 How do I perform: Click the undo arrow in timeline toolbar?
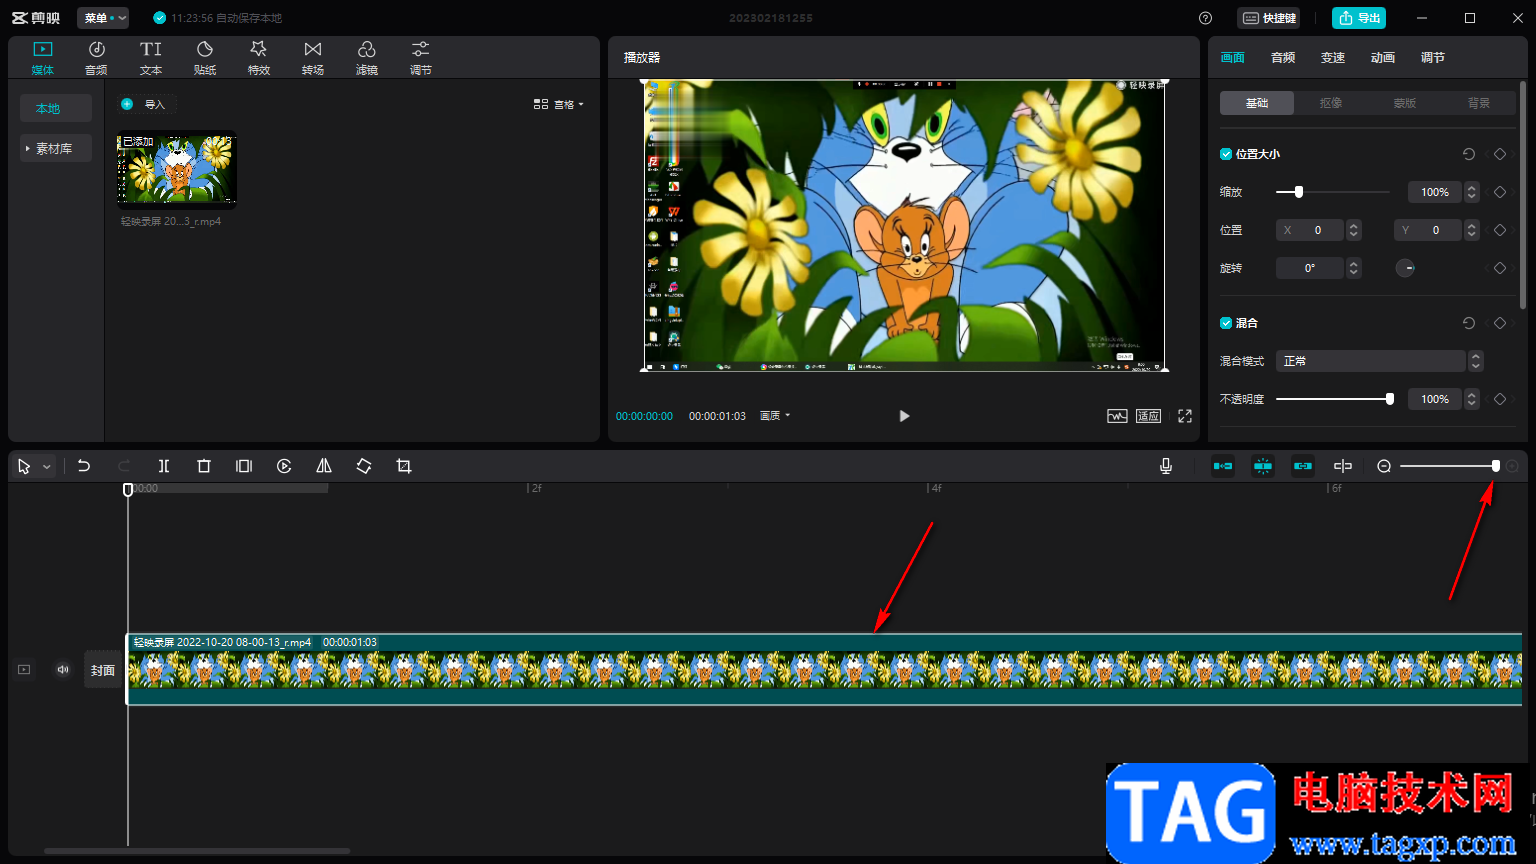tap(84, 466)
